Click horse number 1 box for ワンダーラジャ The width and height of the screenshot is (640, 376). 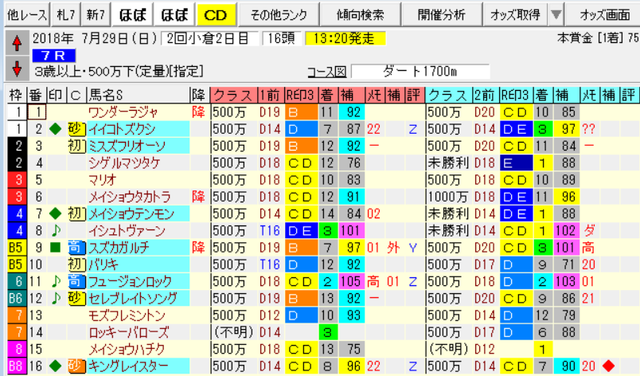click(37, 112)
